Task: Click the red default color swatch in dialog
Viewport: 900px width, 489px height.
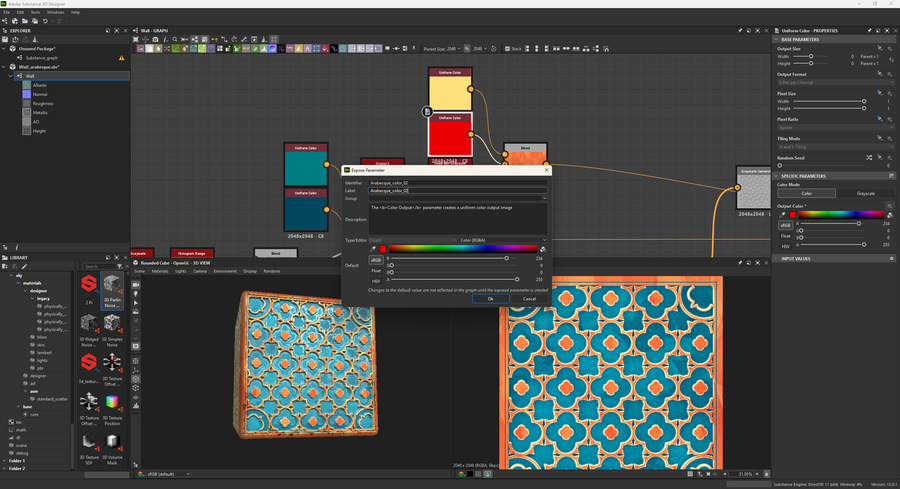Action: pyautogui.click(x=382, y=249)
